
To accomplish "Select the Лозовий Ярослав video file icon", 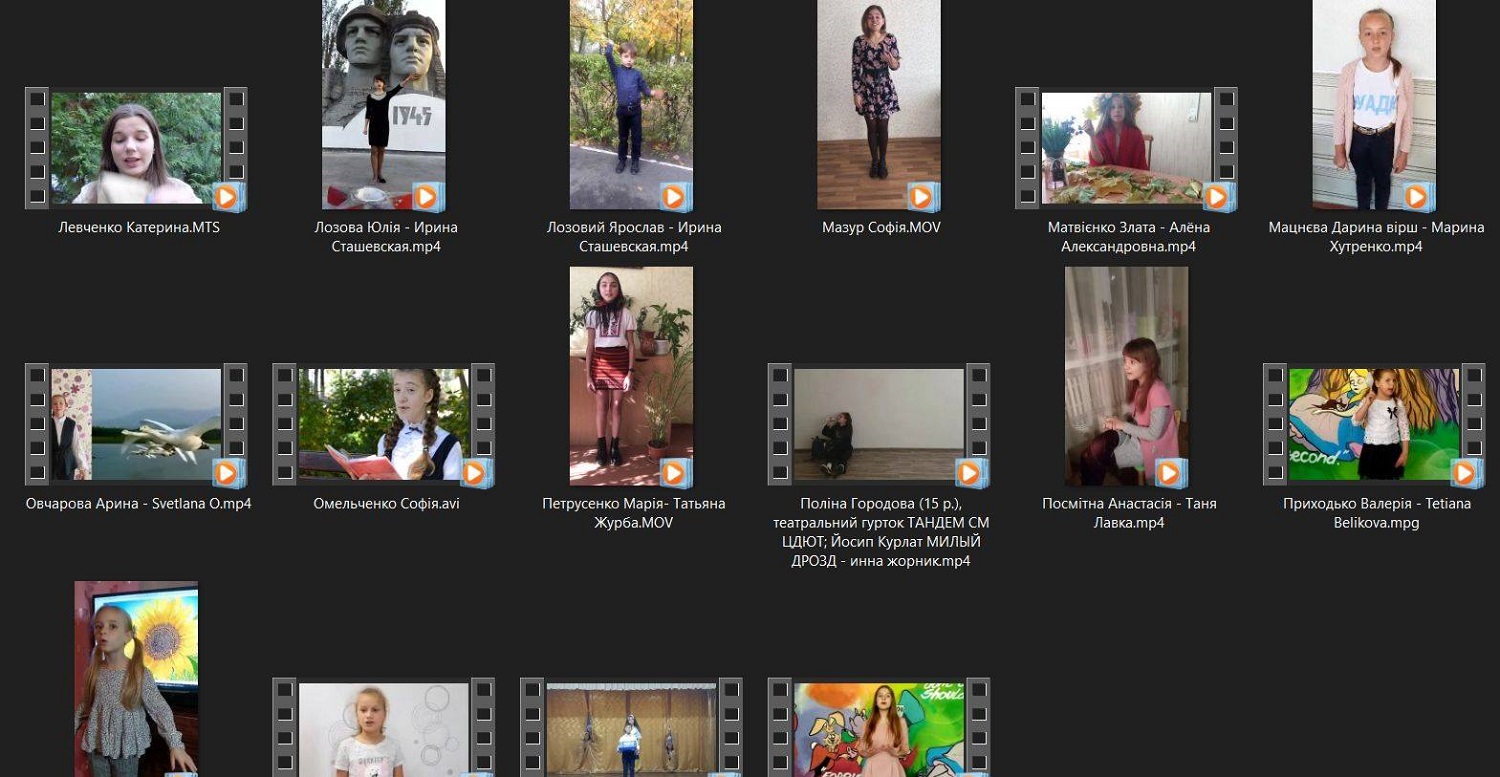I will [x=631, y=105].
